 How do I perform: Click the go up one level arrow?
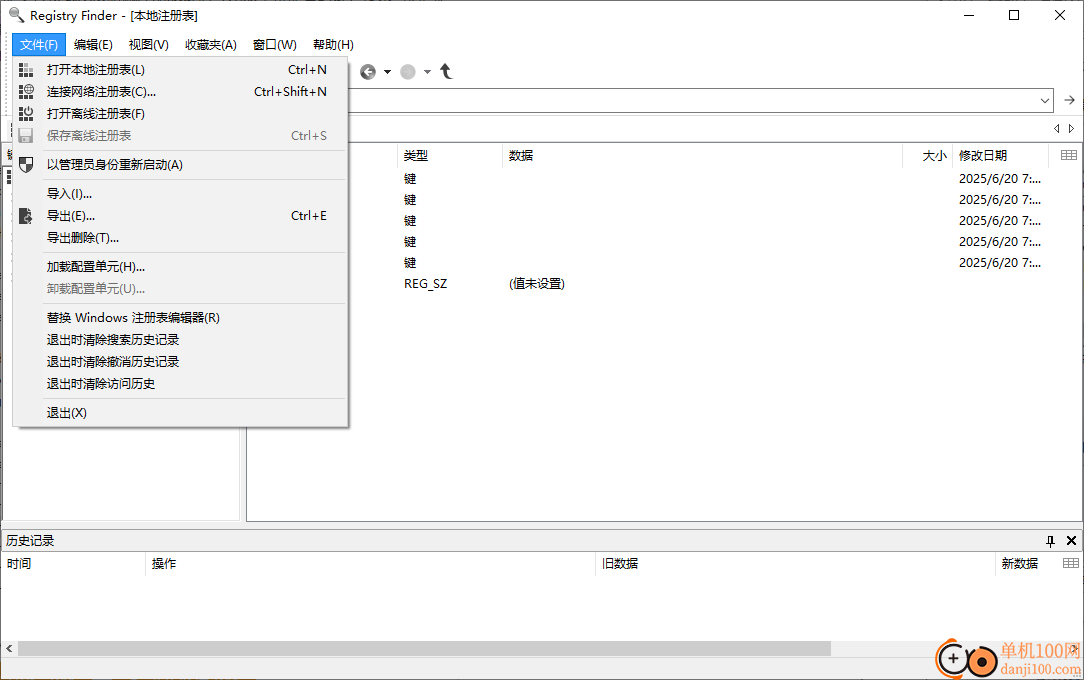pyautogui.click(x=447, y=71)
